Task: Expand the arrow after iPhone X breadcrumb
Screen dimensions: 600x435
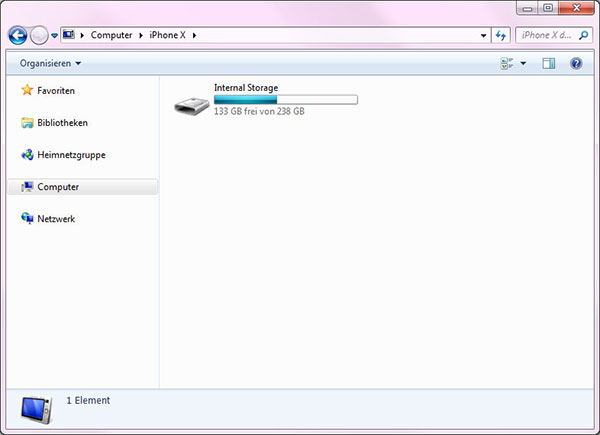Action: pyautogui.click(x=194, y=35)
